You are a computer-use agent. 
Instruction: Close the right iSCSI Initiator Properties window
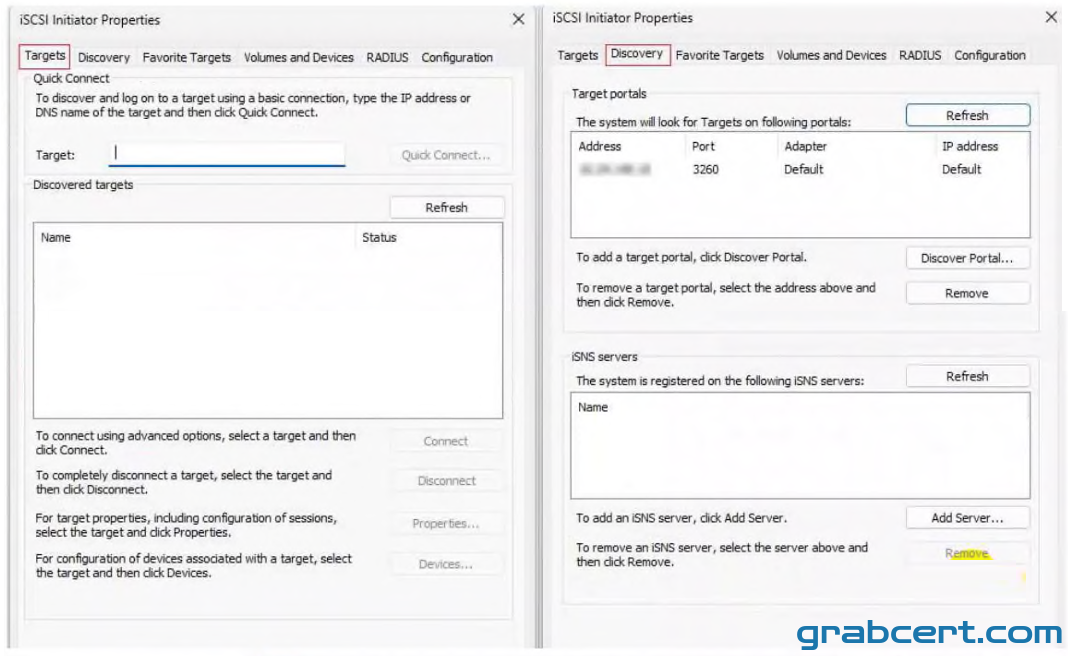point(1052,17)
